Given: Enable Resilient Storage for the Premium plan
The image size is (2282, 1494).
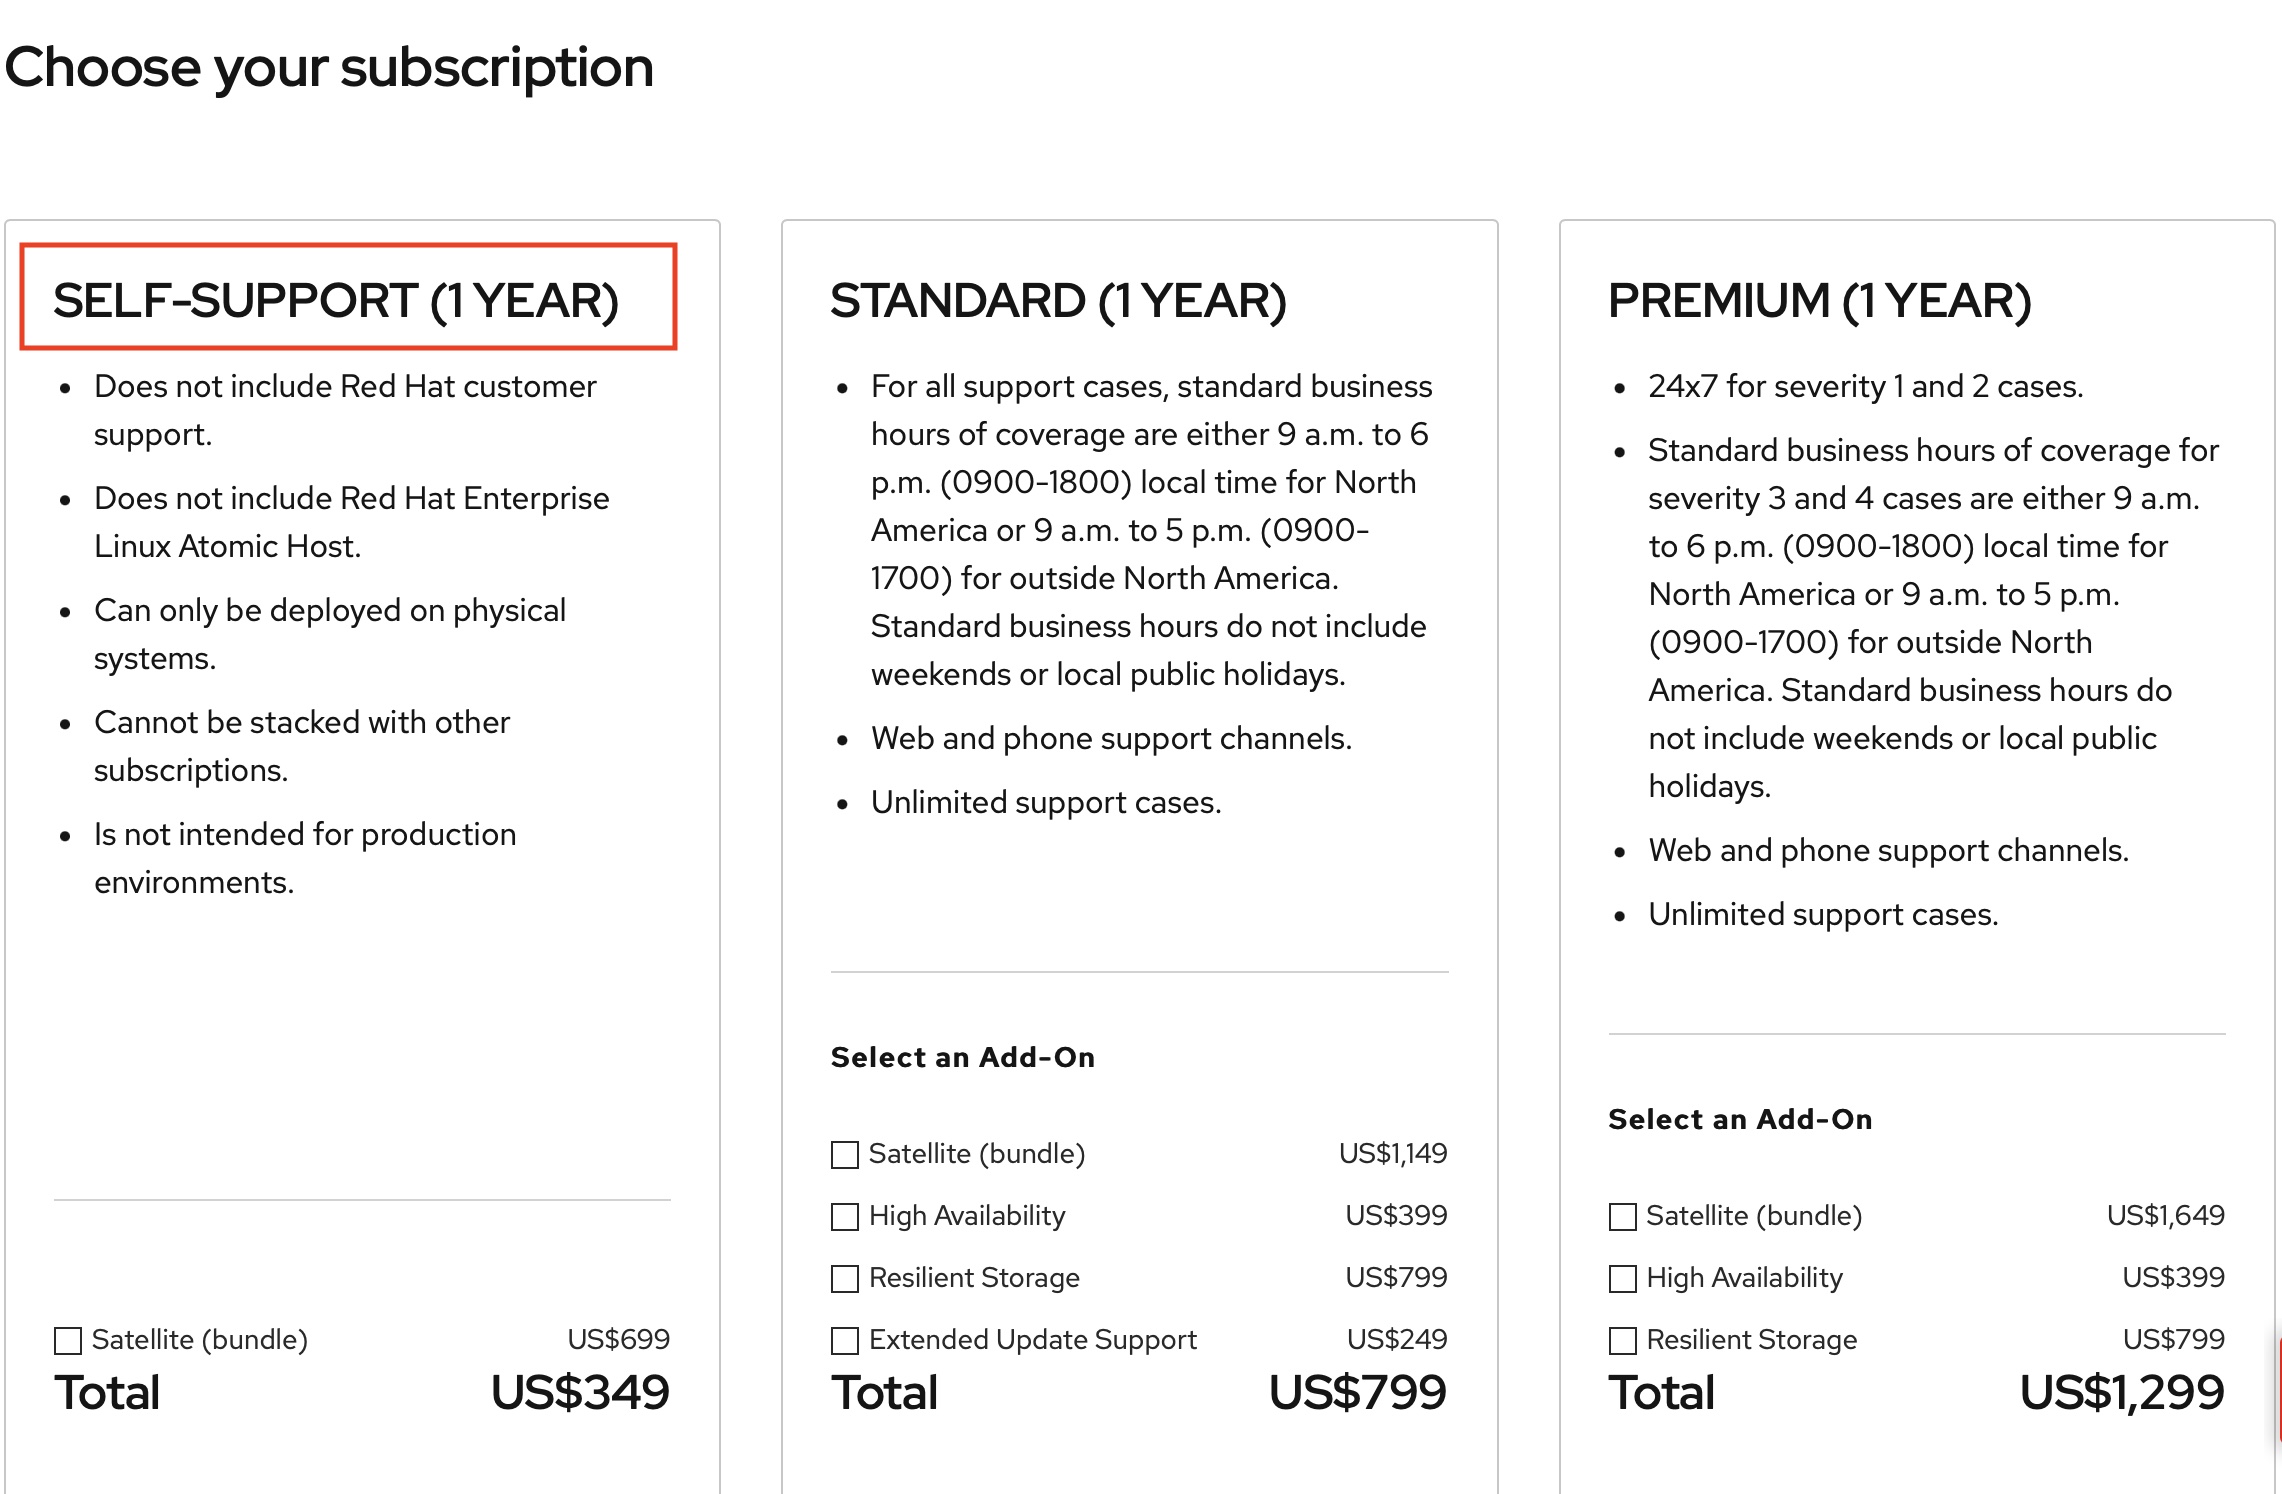Looking at the screenshot, I should (1622, 1339).
